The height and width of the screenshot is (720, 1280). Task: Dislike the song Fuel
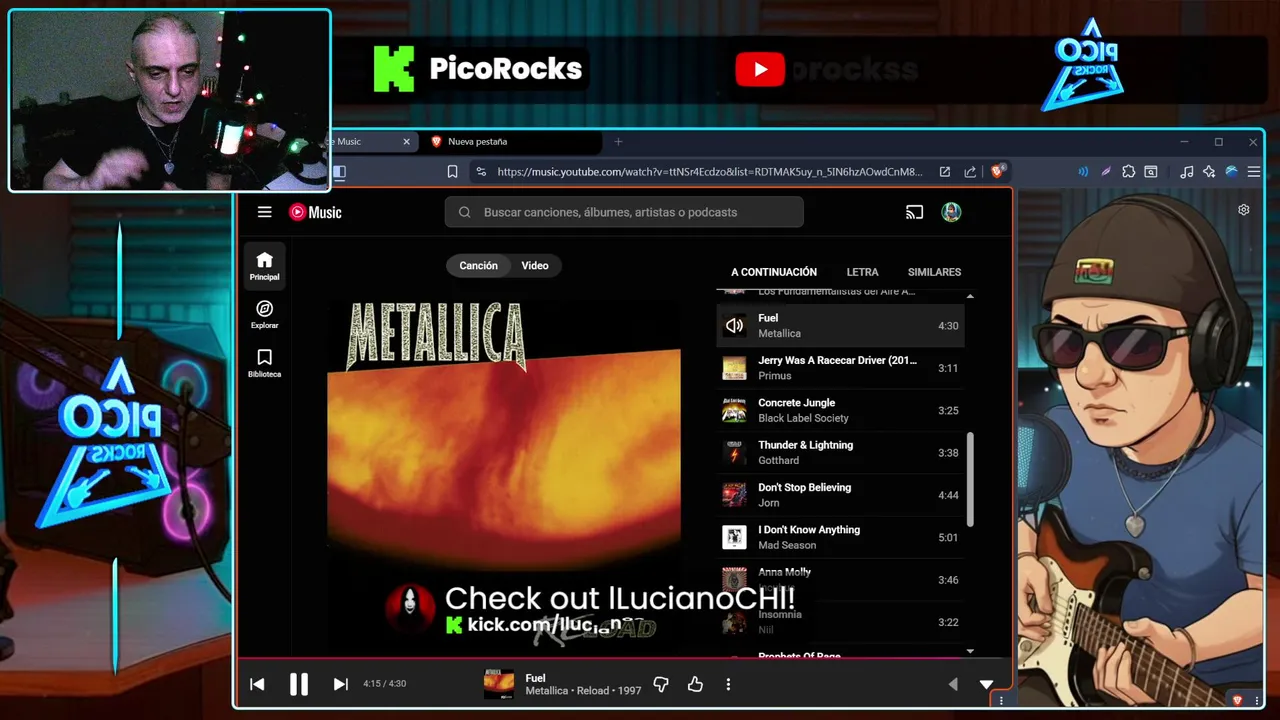(x=661, y=684)
